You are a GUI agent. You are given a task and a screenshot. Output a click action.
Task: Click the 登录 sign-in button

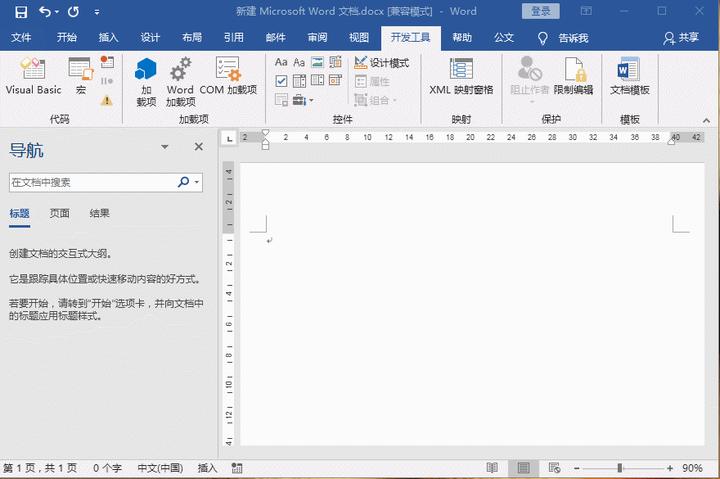(x=540, y=11)
